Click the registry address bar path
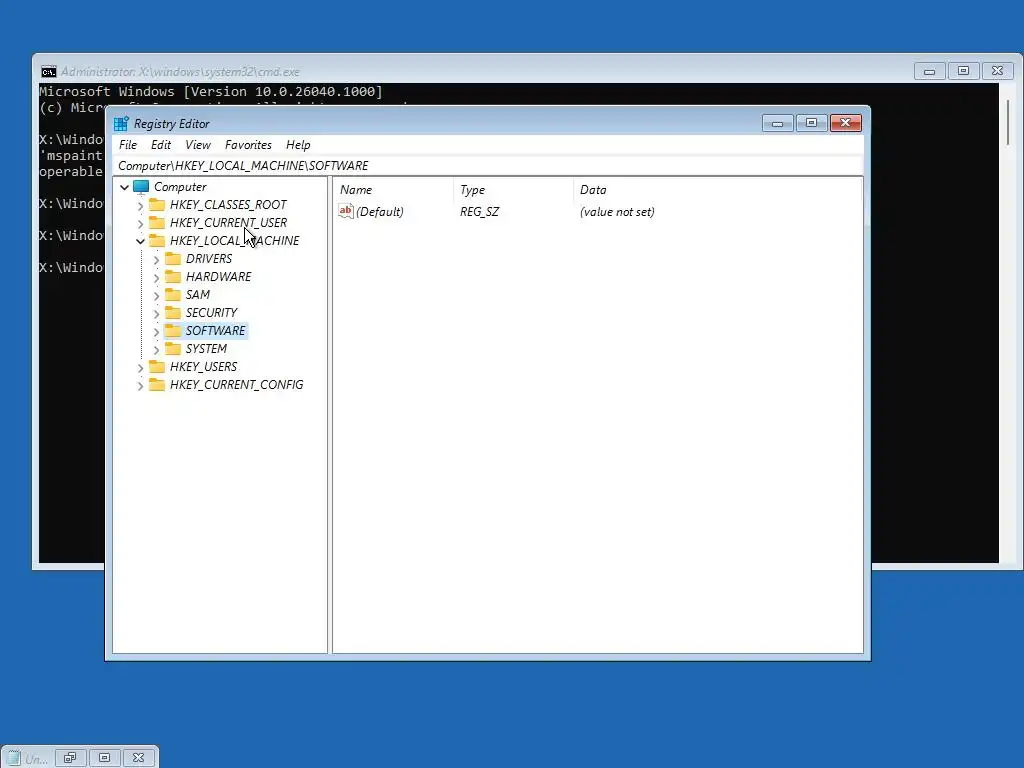1024x768 pixels. point(489,166)
